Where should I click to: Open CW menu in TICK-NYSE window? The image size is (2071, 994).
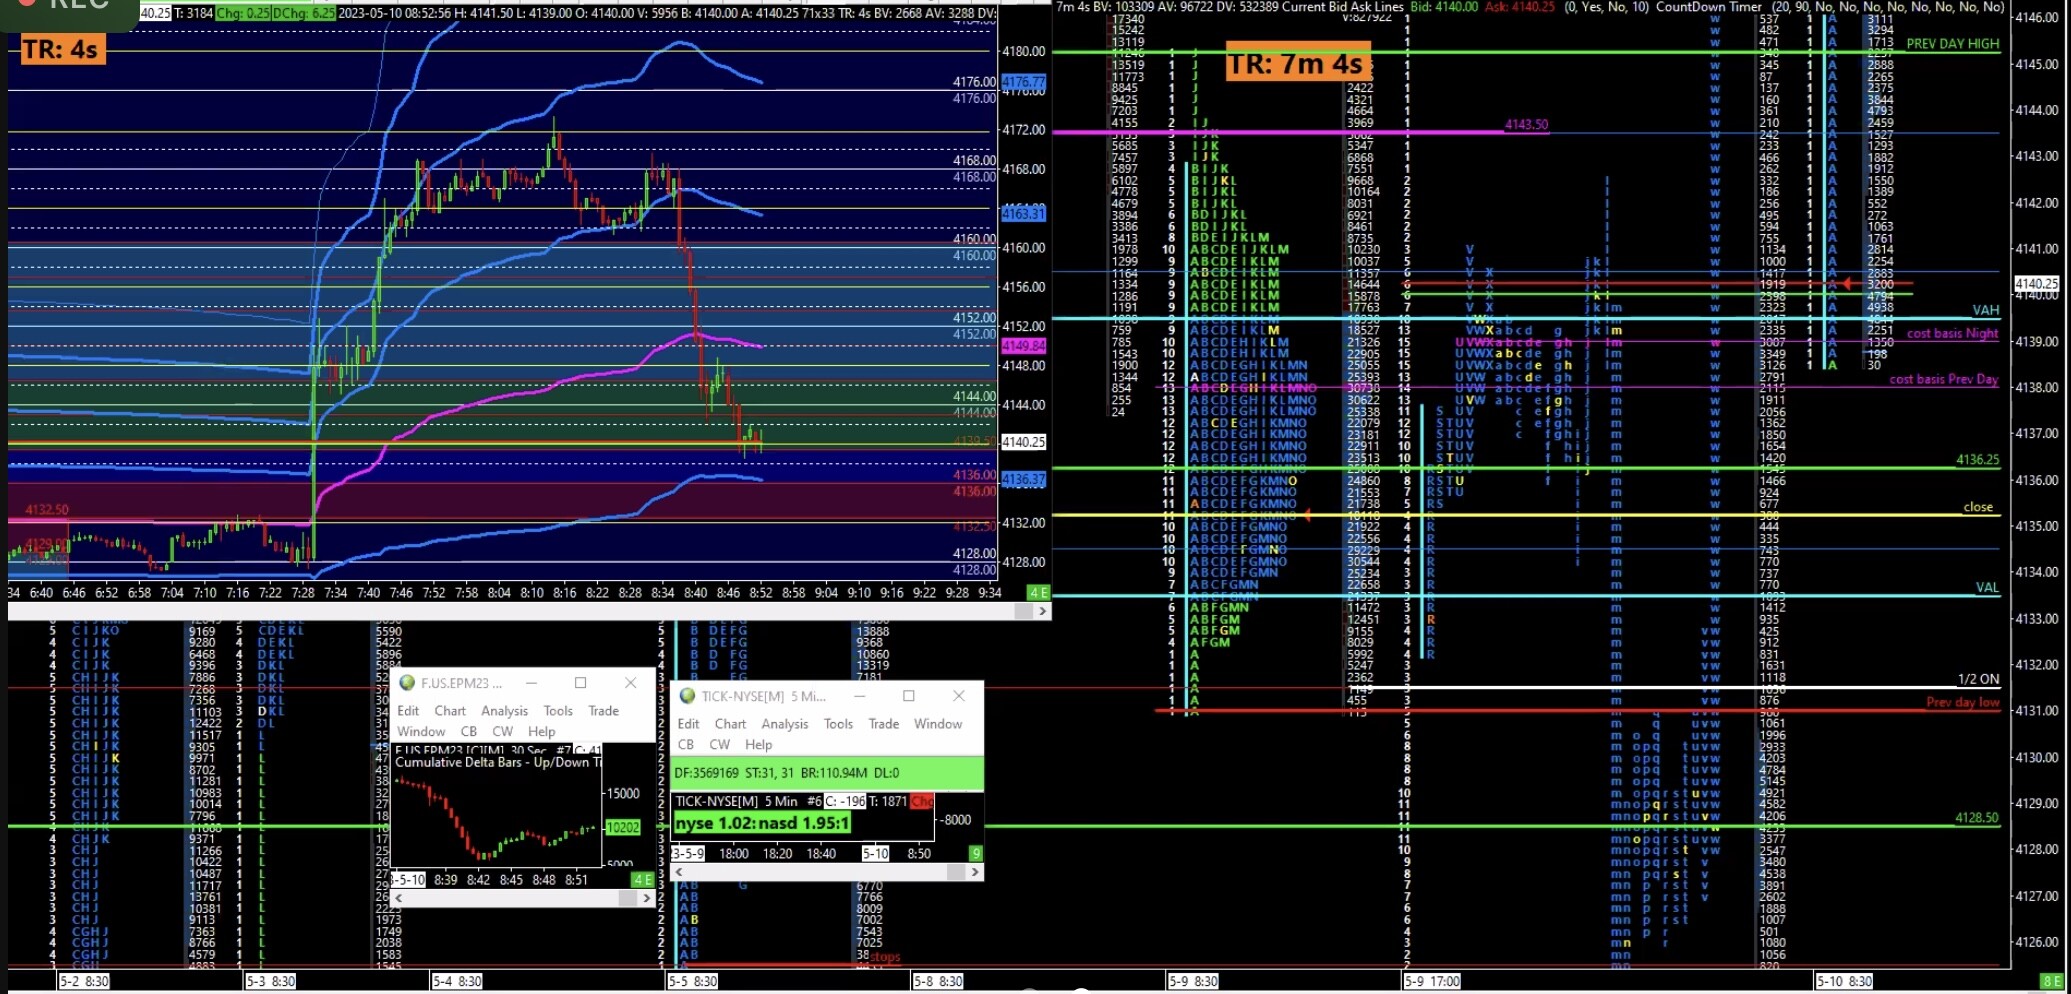click(719, 745)
